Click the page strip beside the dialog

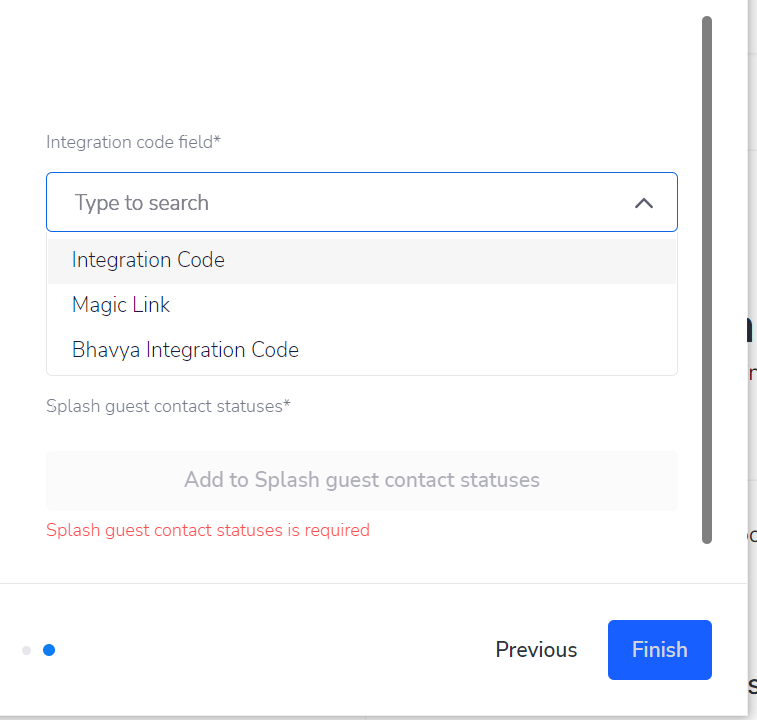[x=752, y=360]
